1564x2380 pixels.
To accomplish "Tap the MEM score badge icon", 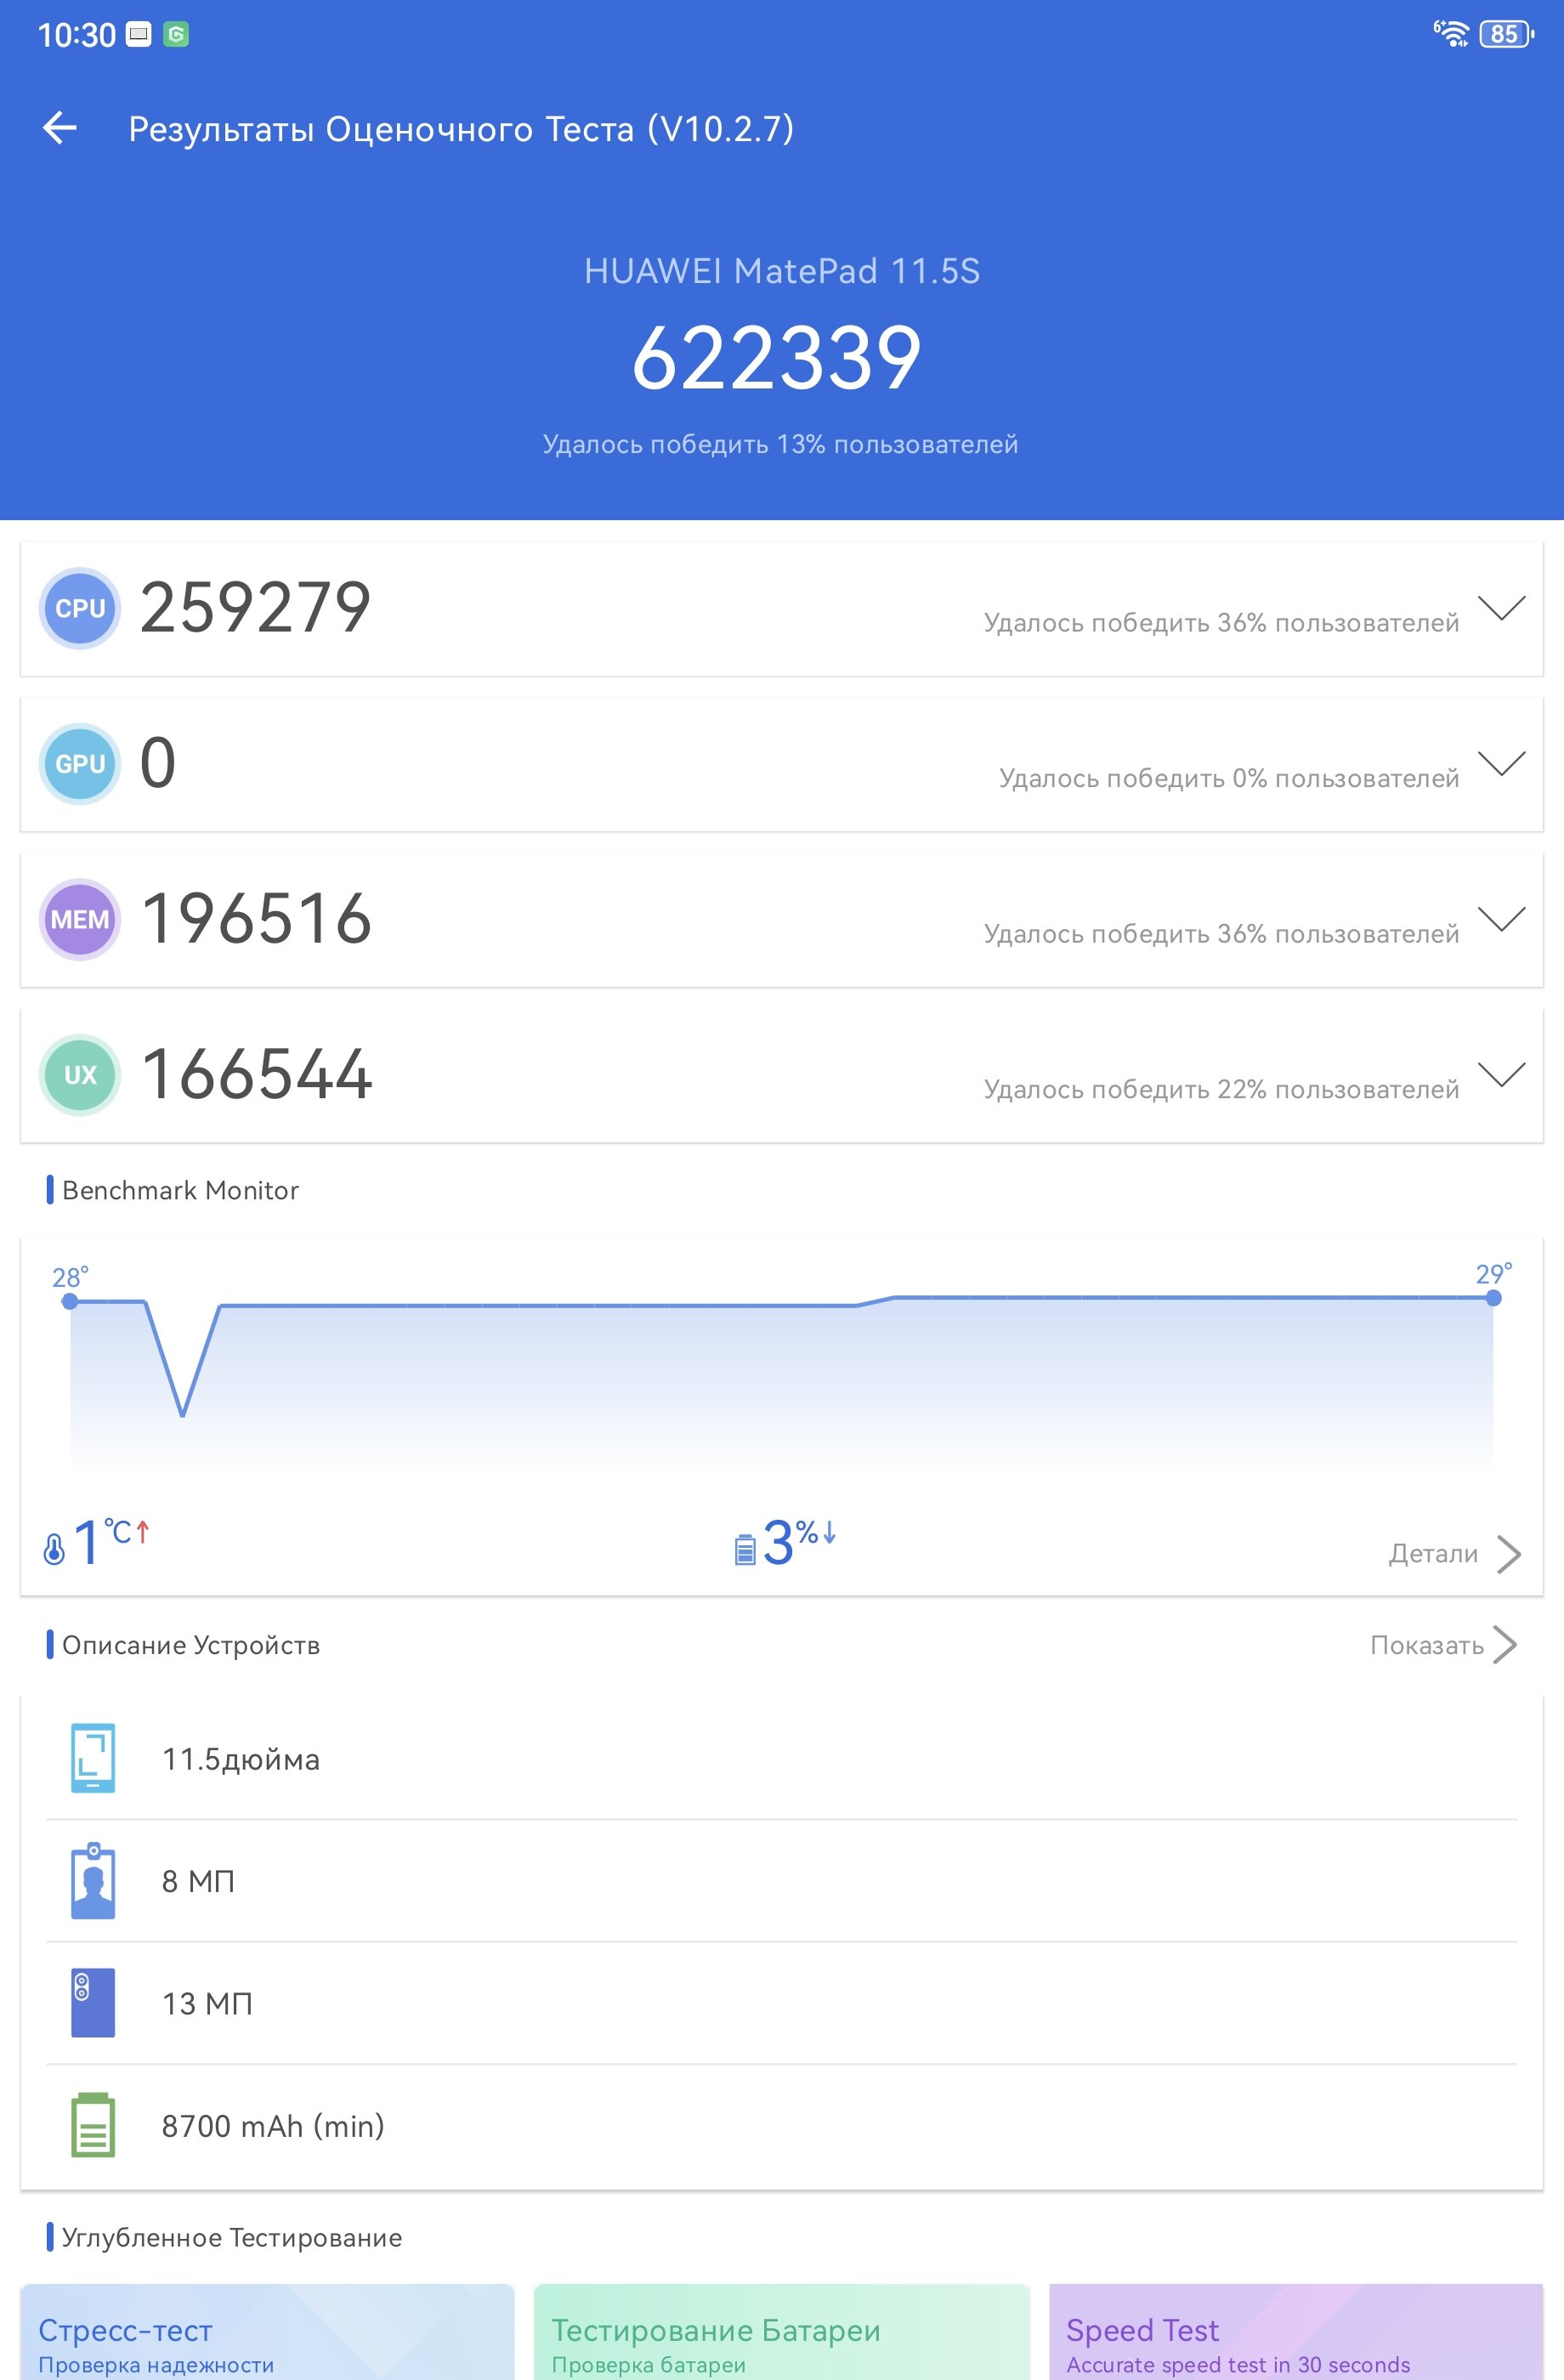I will tap(80, 919).
